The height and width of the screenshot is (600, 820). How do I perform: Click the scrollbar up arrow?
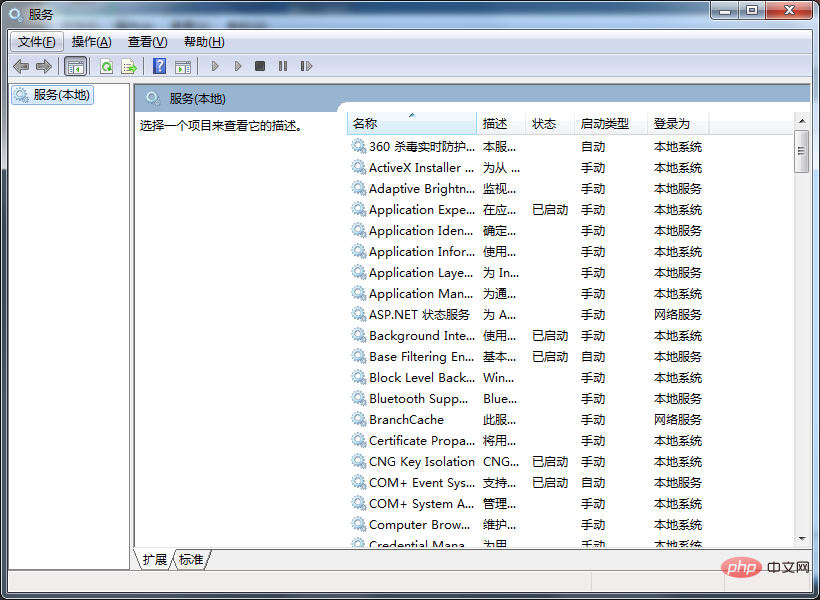click(802, 121)
